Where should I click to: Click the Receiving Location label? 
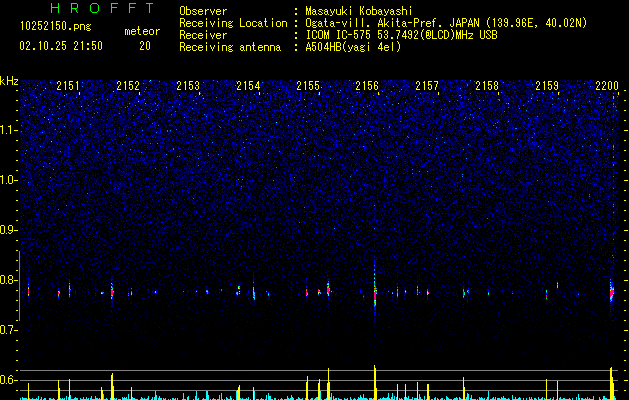pos(233,23)
